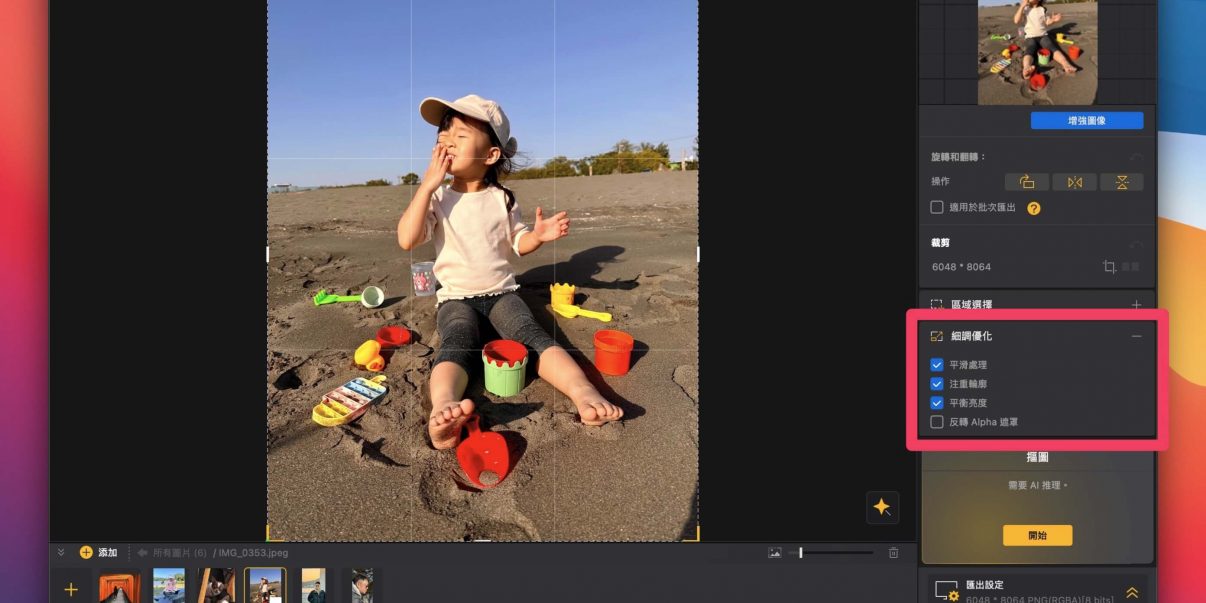Screen dimensions: 1206x603
Task: Click the 增強圖像 button
Action: click(1087, 121)
